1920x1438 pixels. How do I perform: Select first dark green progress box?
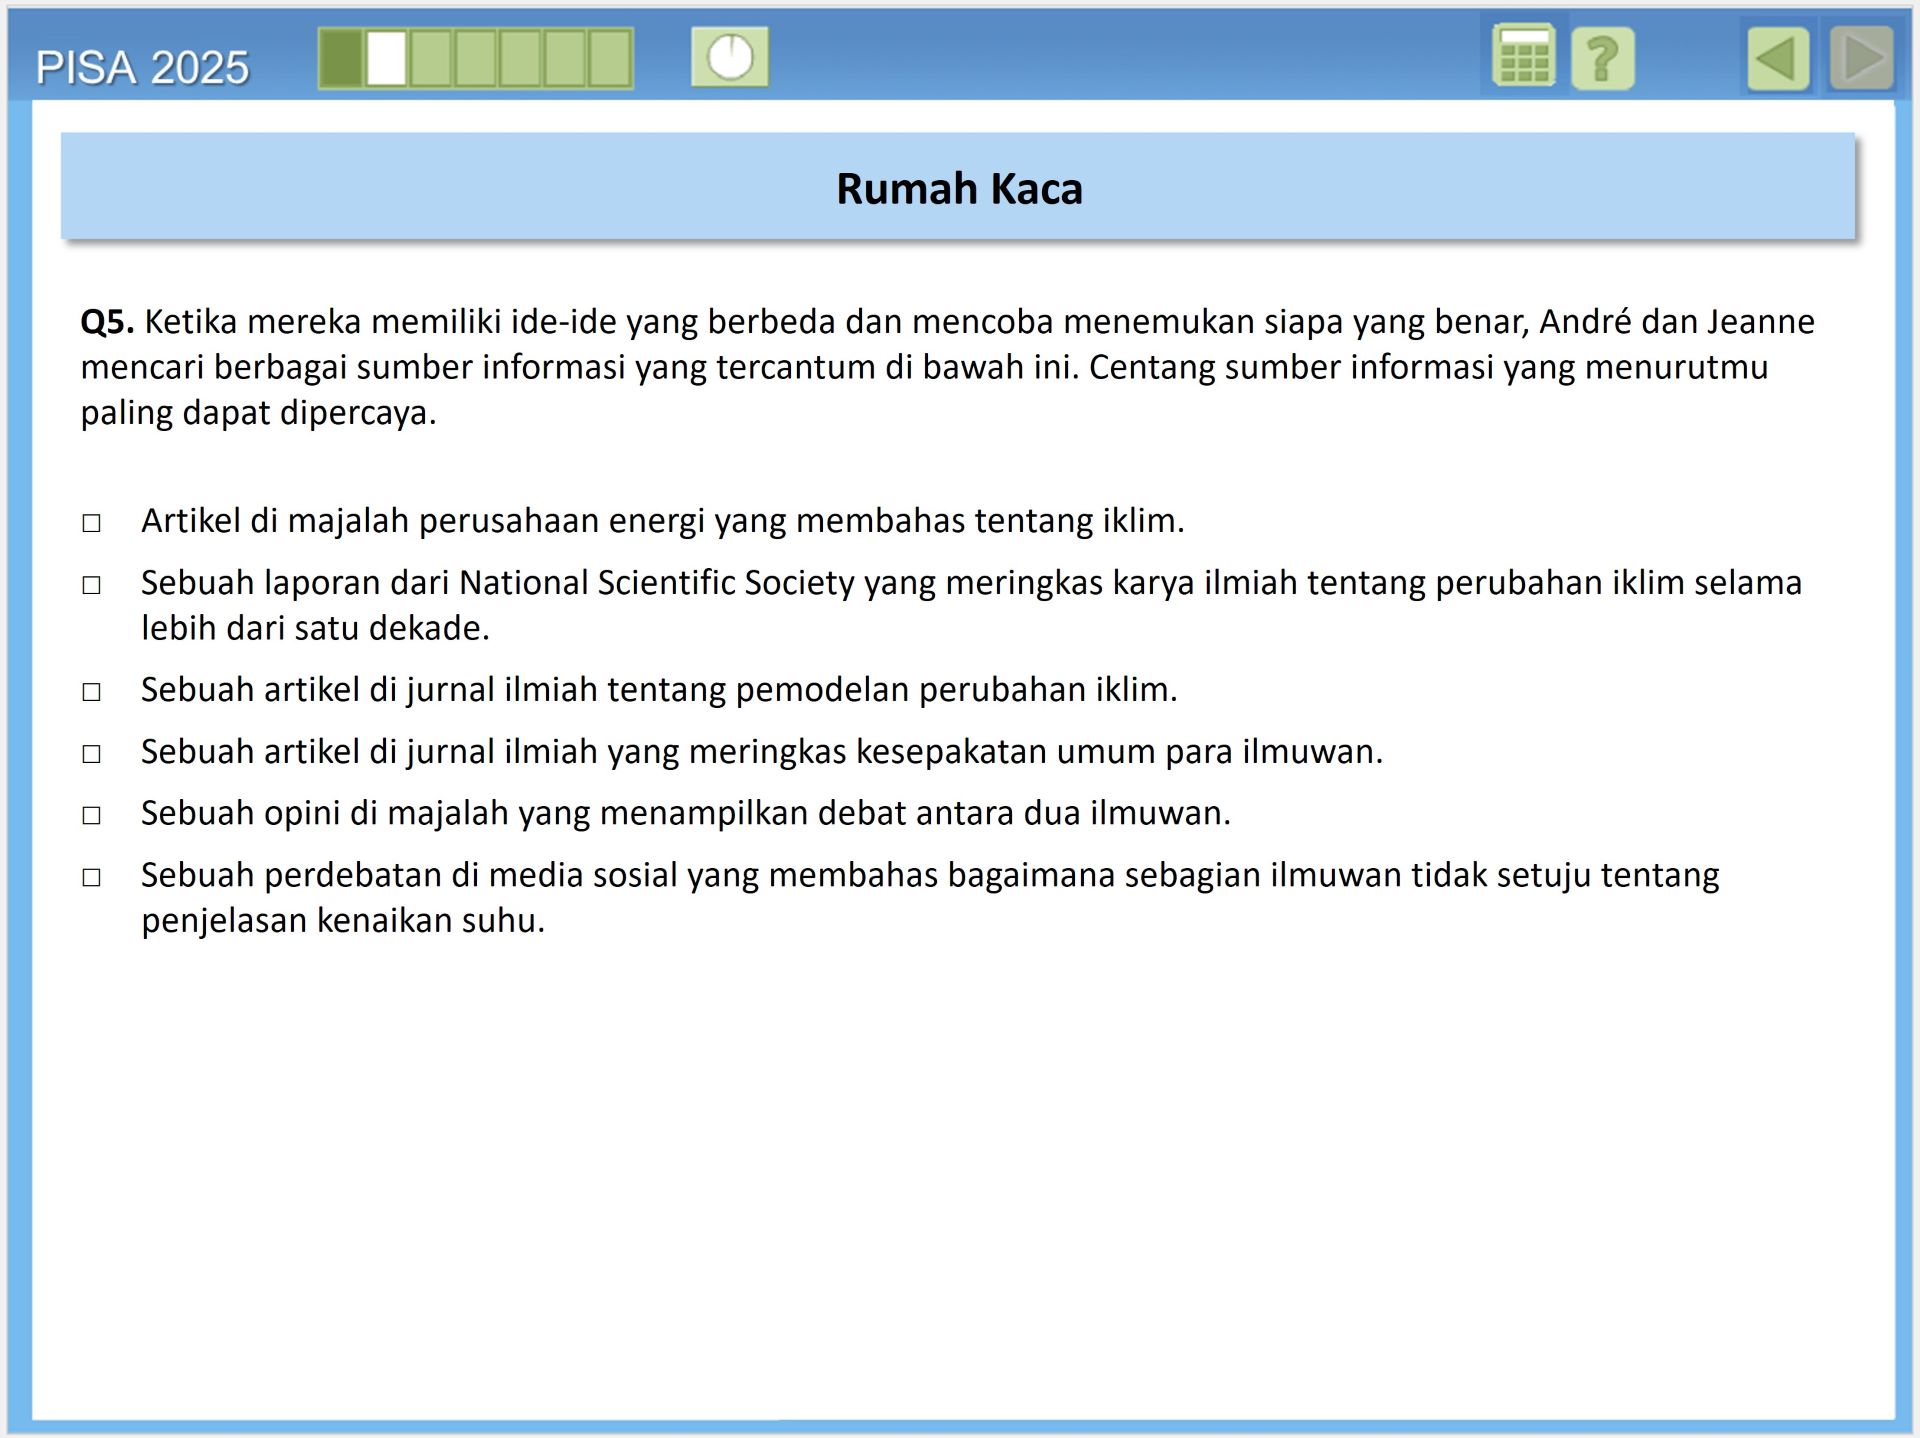click(341, 59)
